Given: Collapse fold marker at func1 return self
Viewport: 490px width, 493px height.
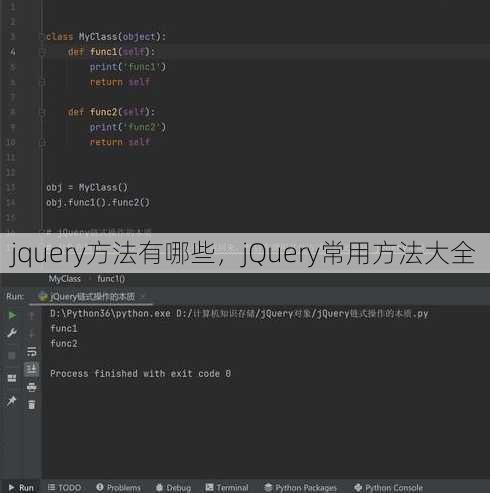Looking at the screenshot, I should click(42, 82).
